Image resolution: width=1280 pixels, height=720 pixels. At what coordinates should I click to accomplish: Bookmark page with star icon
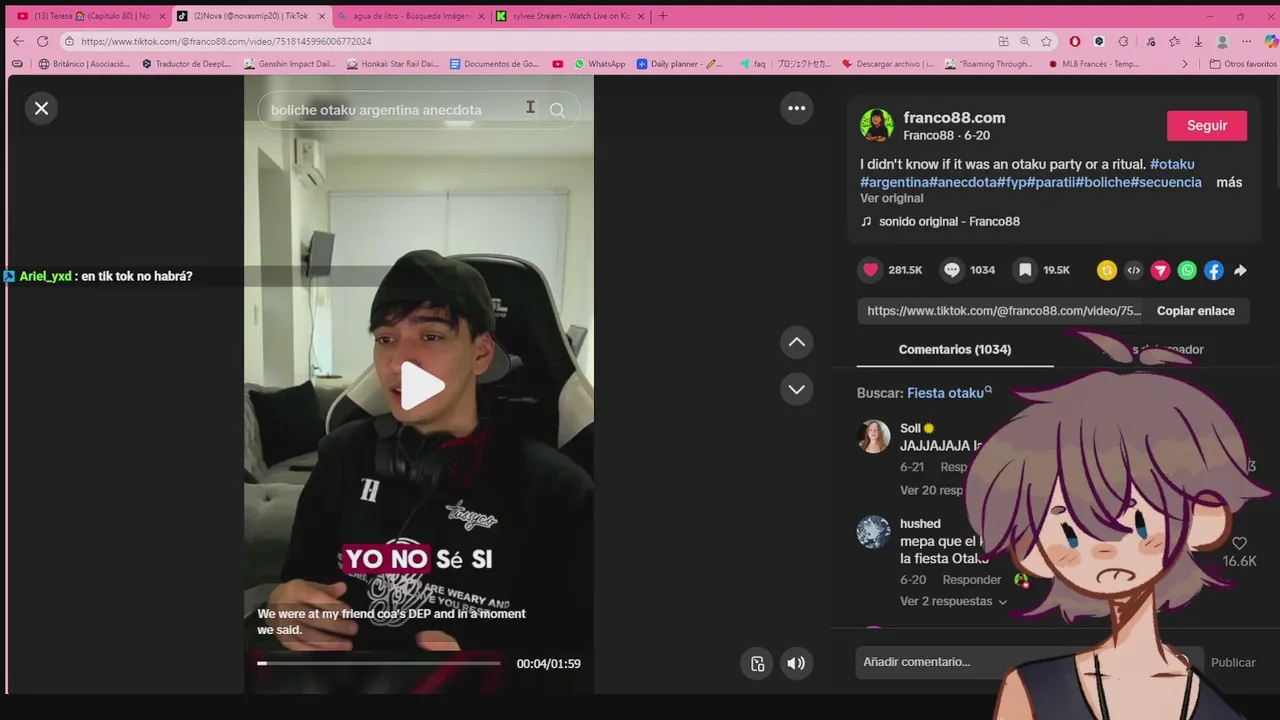coord(1046,41)
